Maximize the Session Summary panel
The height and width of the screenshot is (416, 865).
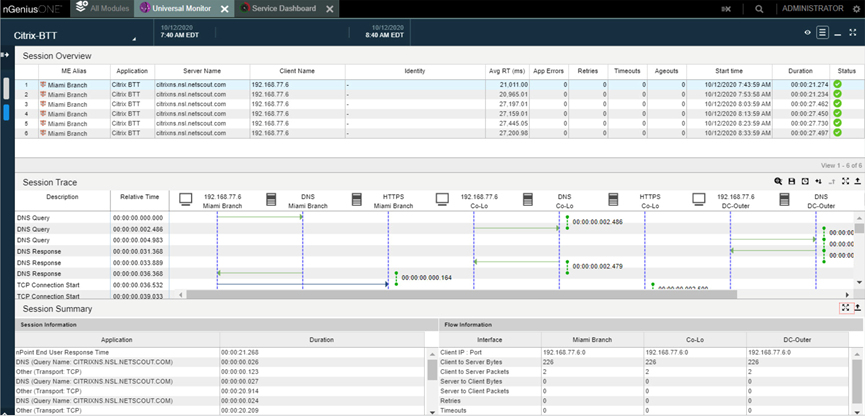tap(845, 308)
